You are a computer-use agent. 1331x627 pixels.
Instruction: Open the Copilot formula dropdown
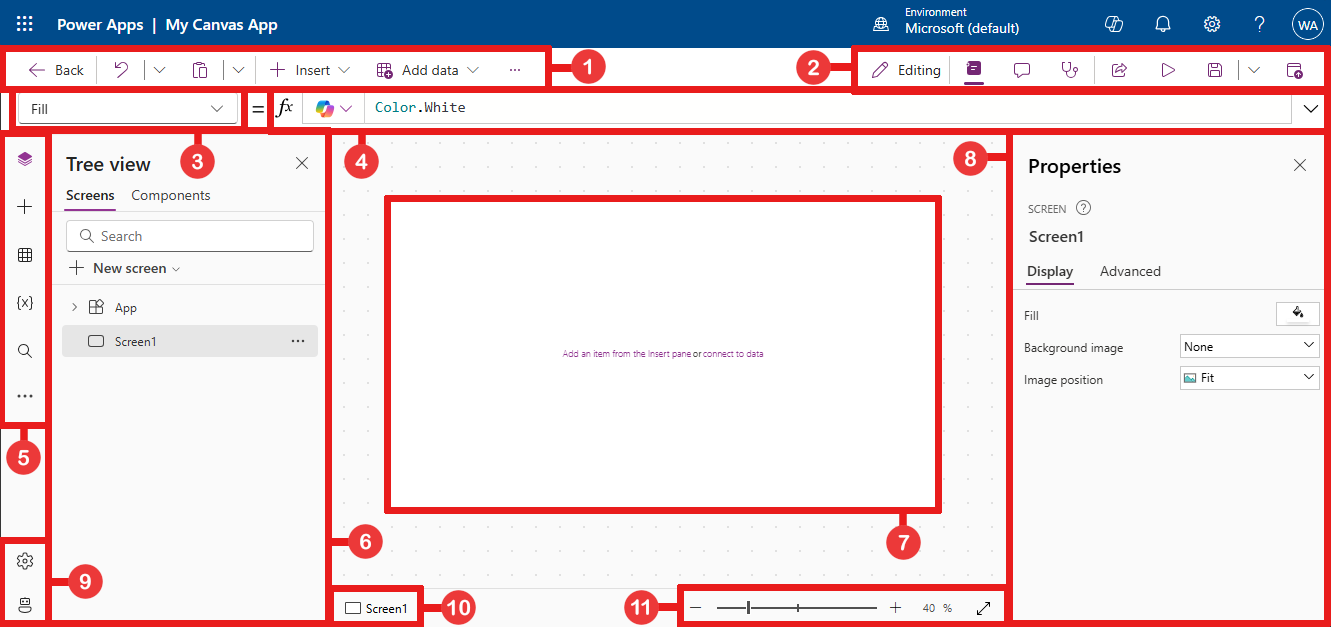[334, 108]
